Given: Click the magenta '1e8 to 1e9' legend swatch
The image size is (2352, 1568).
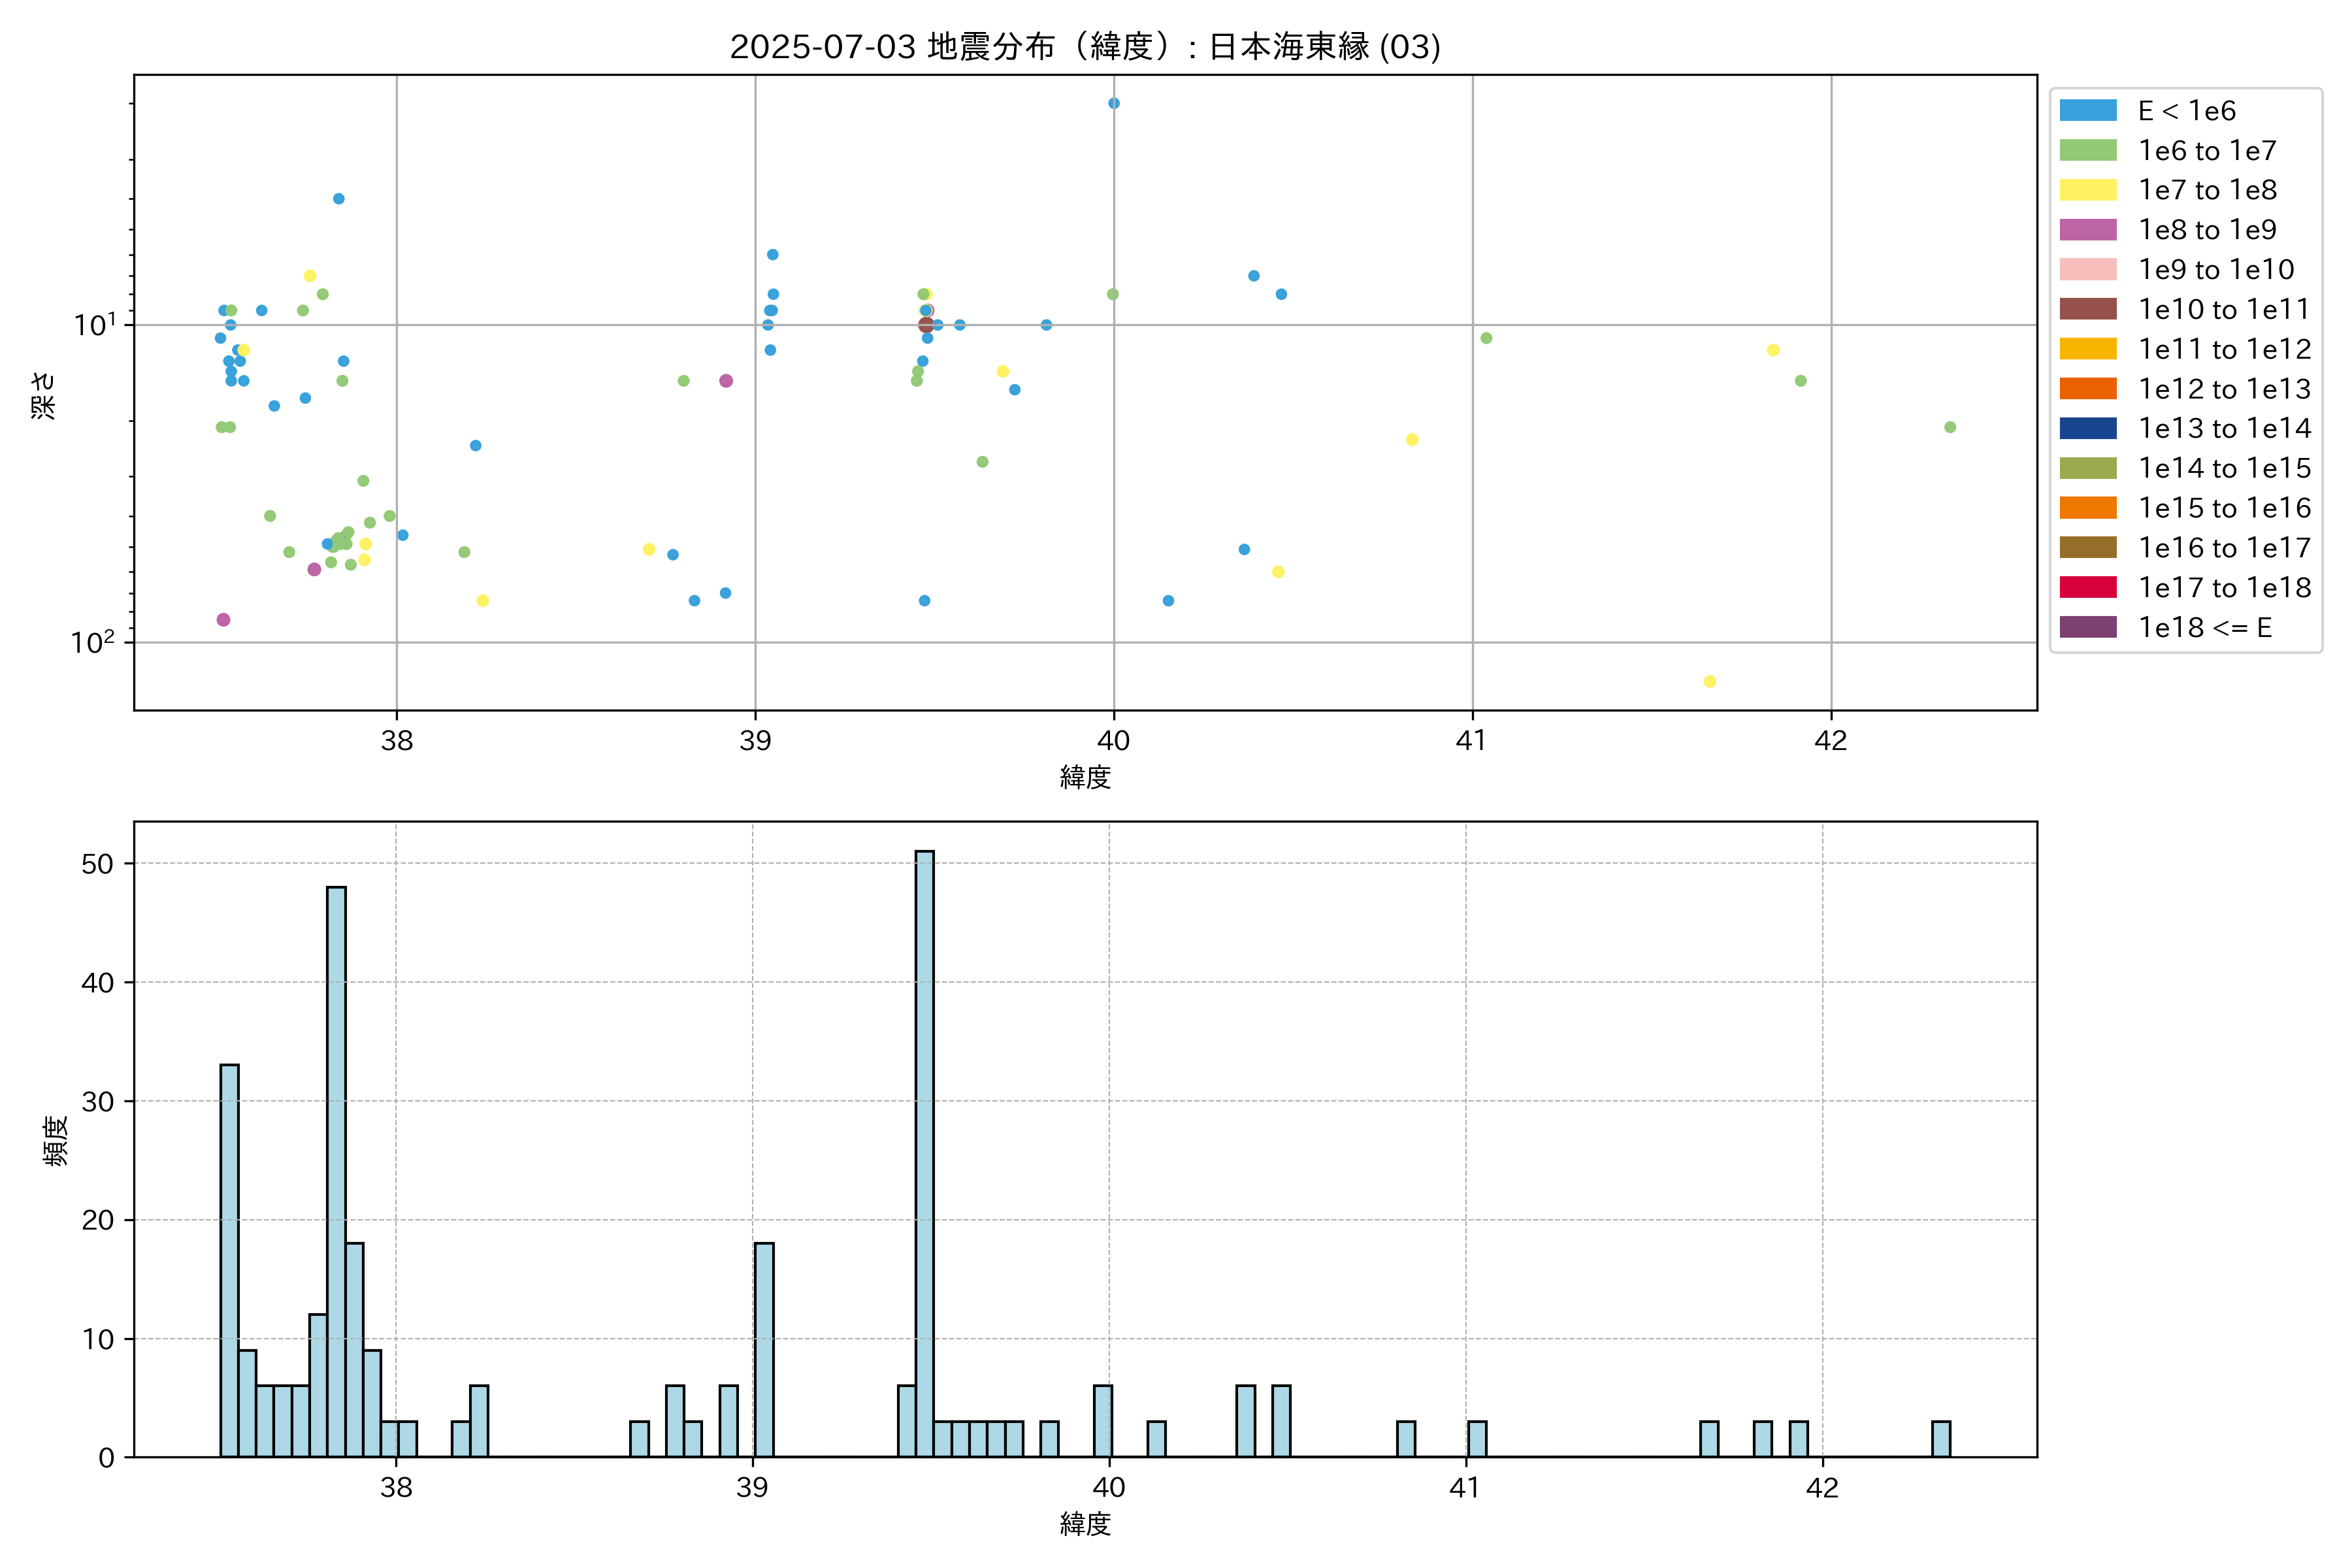Looking at the screenshot, I should (2087, 230).
